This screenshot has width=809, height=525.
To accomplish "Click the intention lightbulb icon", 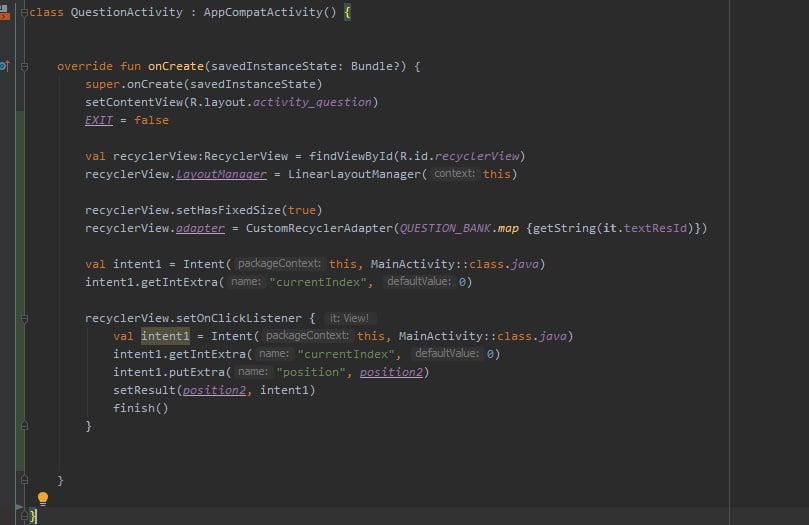I will pos(43,498).
